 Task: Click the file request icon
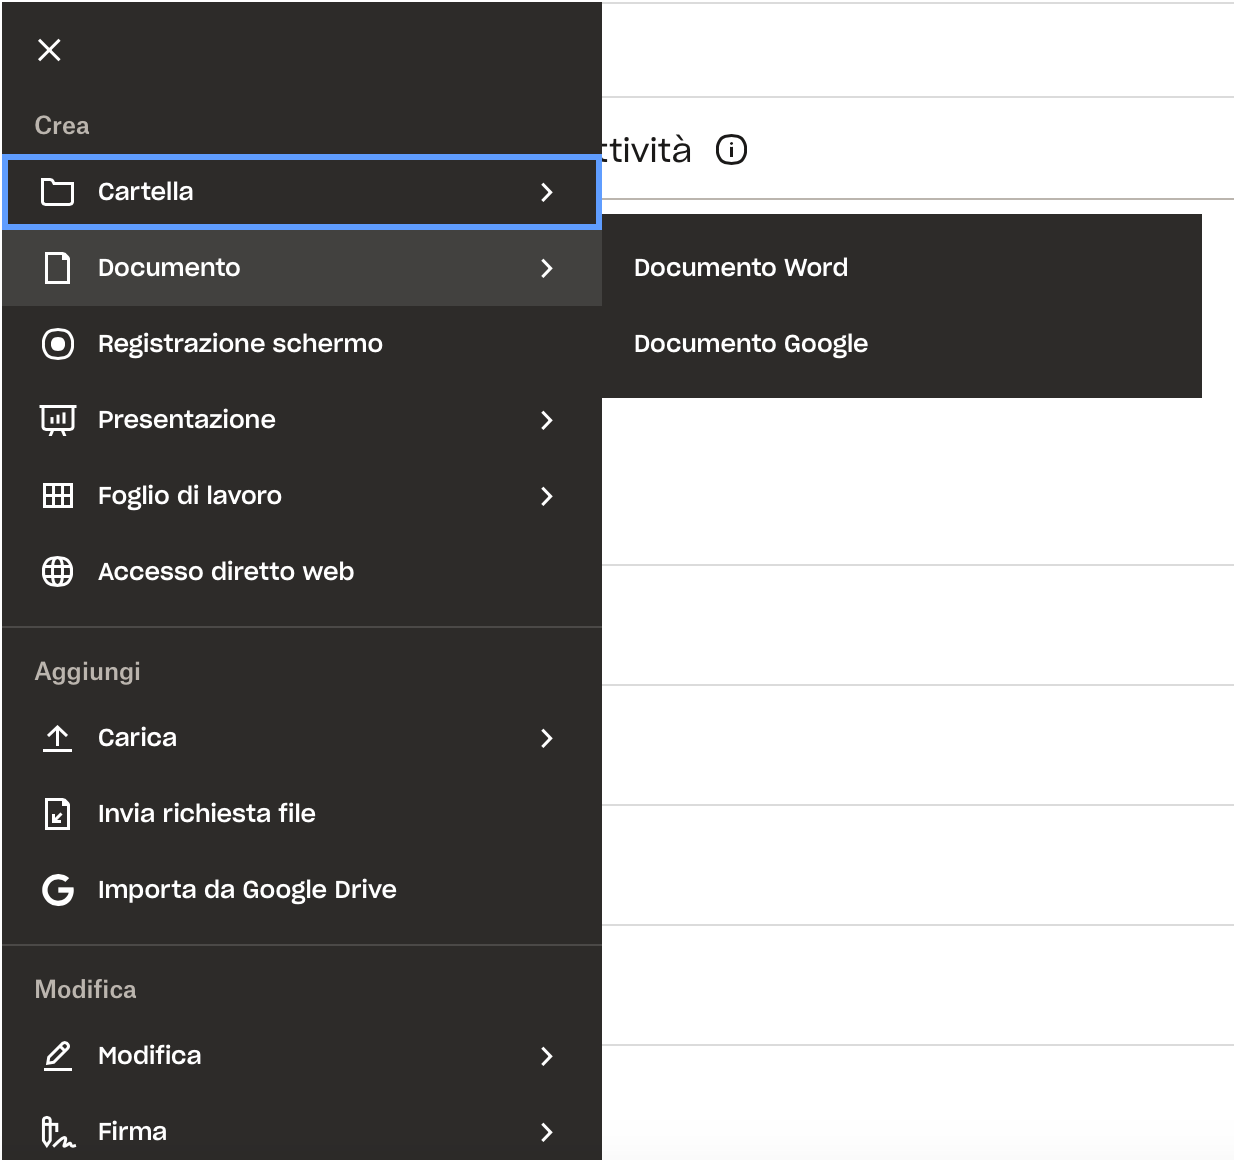coord(57,814)
